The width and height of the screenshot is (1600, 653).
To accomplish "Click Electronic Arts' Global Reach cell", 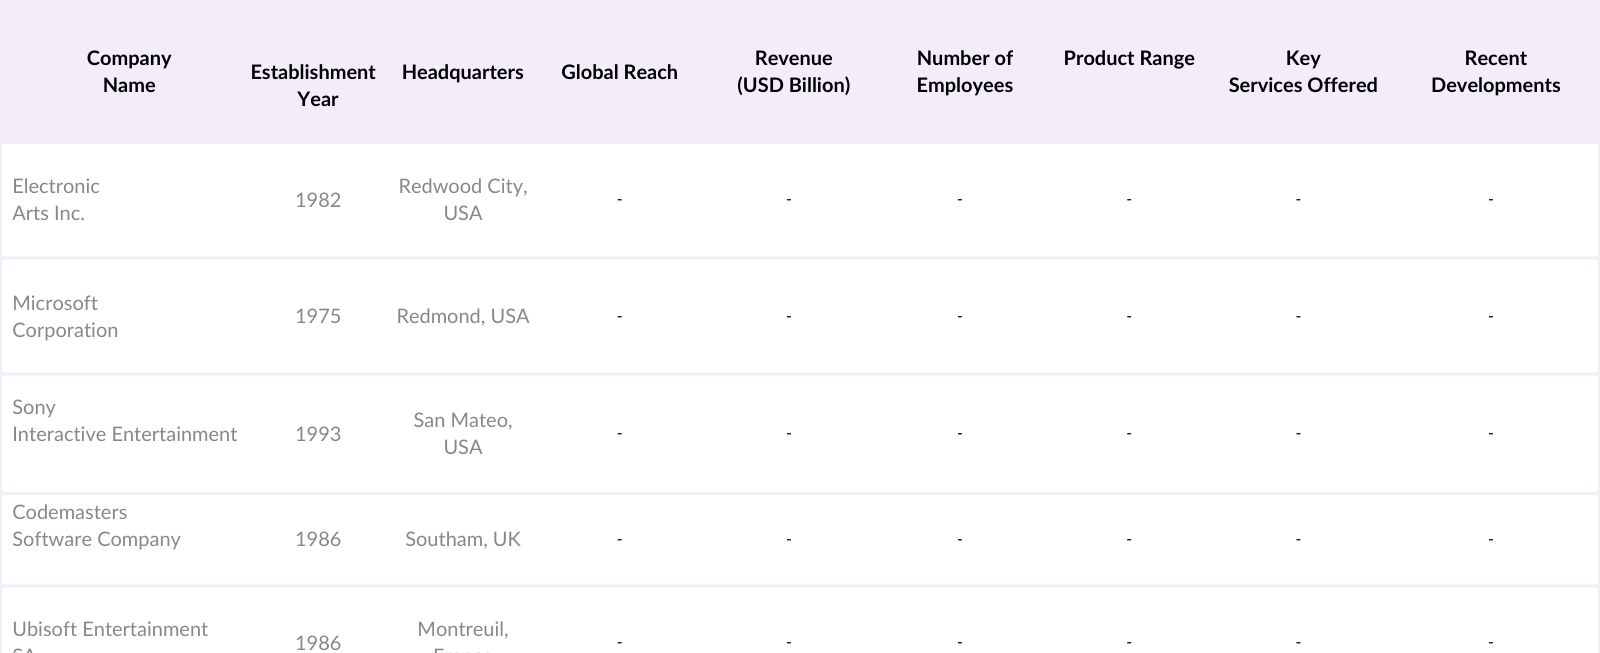I will (x=619, y=199).
